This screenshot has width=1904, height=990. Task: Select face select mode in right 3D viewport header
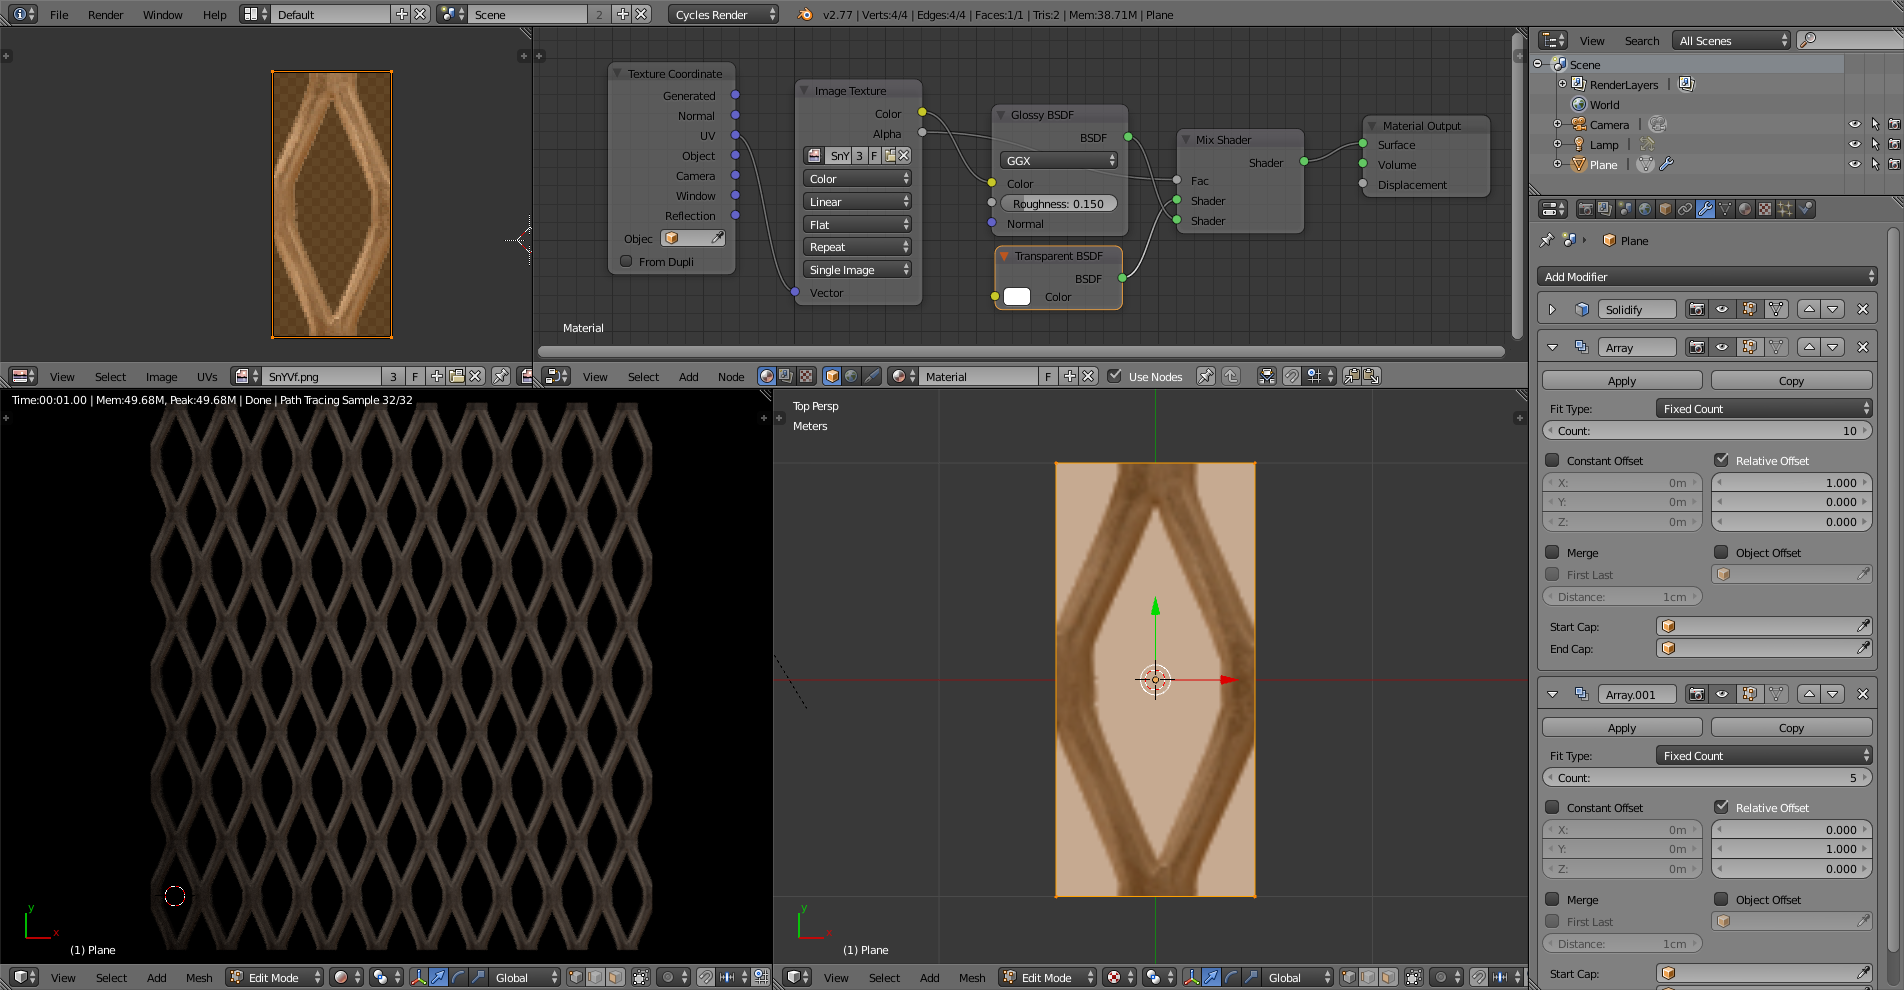1388,978
